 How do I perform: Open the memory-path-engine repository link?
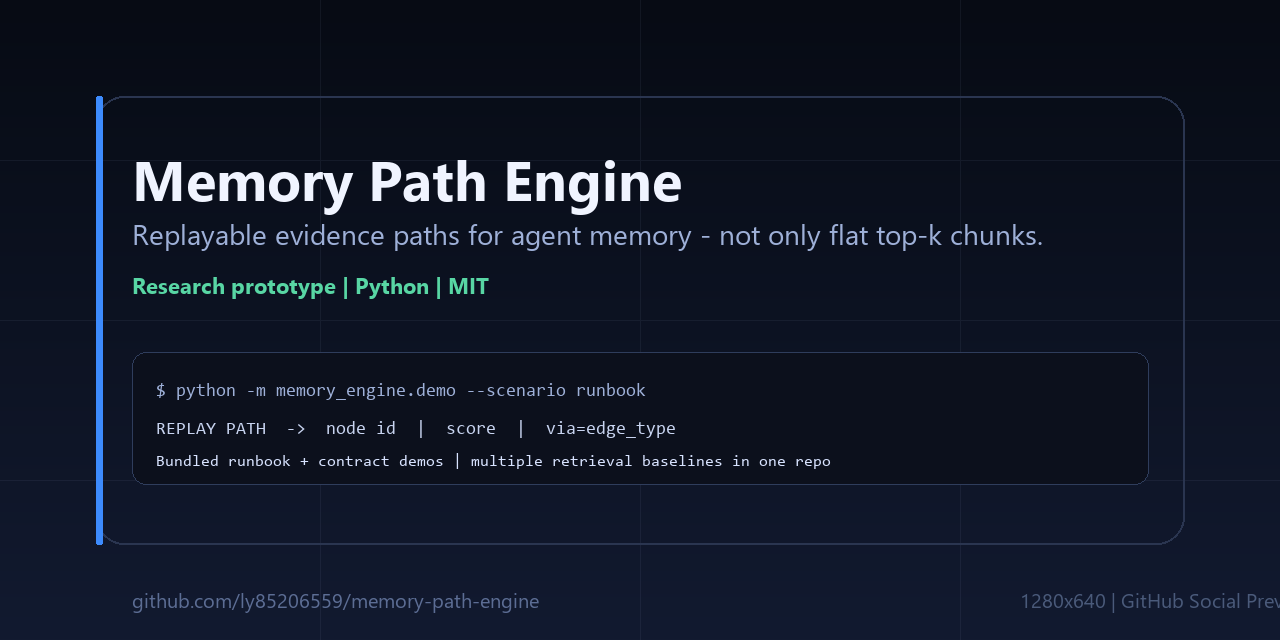(335, 601)
